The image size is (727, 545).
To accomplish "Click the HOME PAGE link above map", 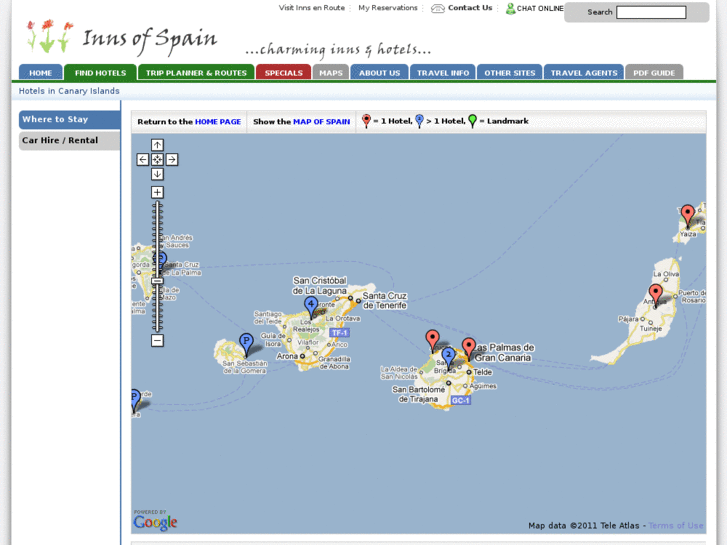I will point(218,122).
